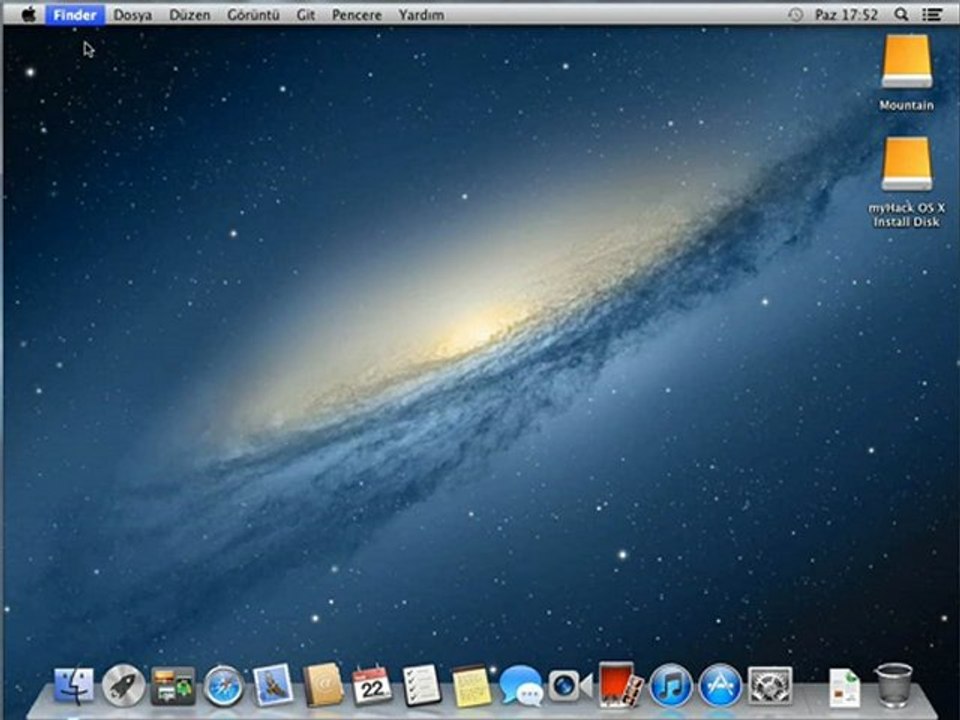Open the App Store icon
The image size is (960, 720).
[x=720, y=686]
